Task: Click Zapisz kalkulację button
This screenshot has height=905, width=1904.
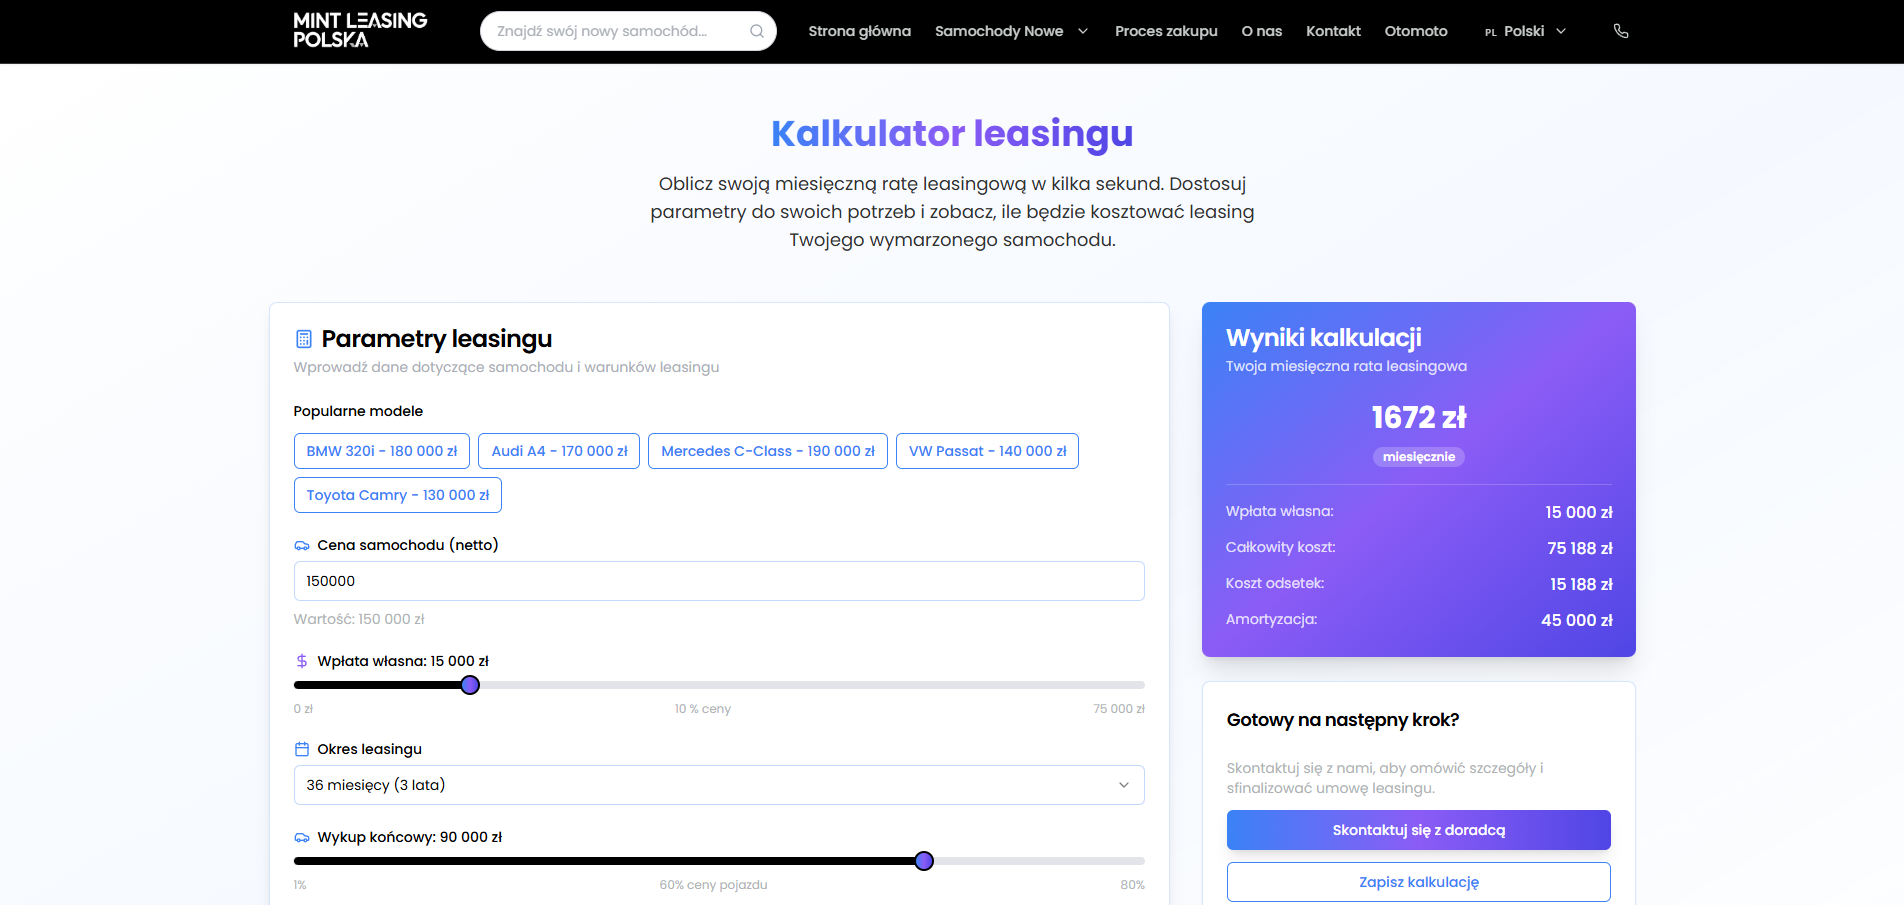Action: [1418, 882]
